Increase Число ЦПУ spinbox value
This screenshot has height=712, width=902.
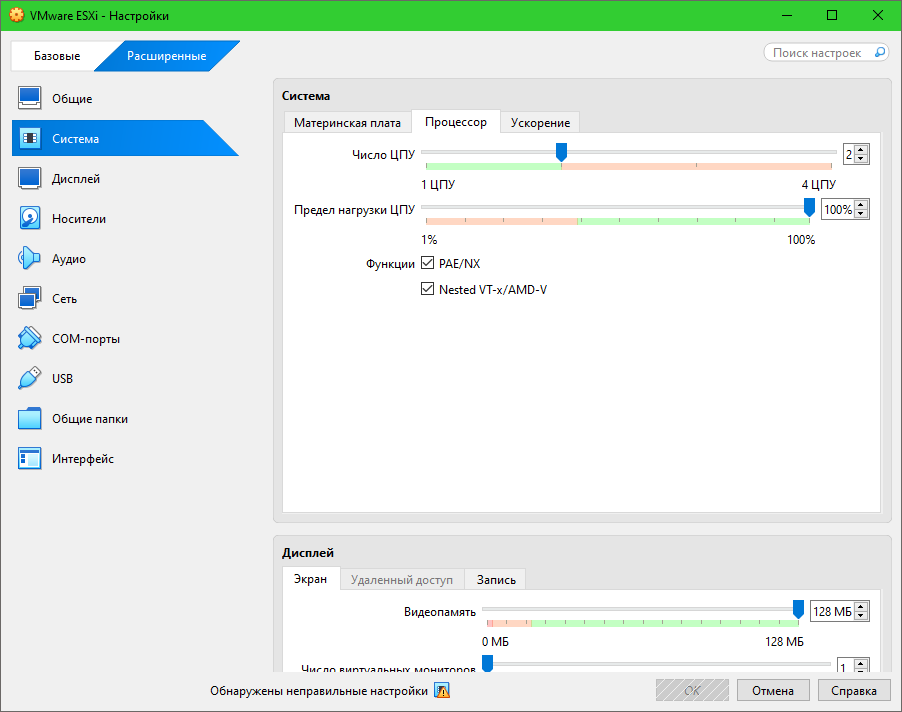[x=862, y=150]
